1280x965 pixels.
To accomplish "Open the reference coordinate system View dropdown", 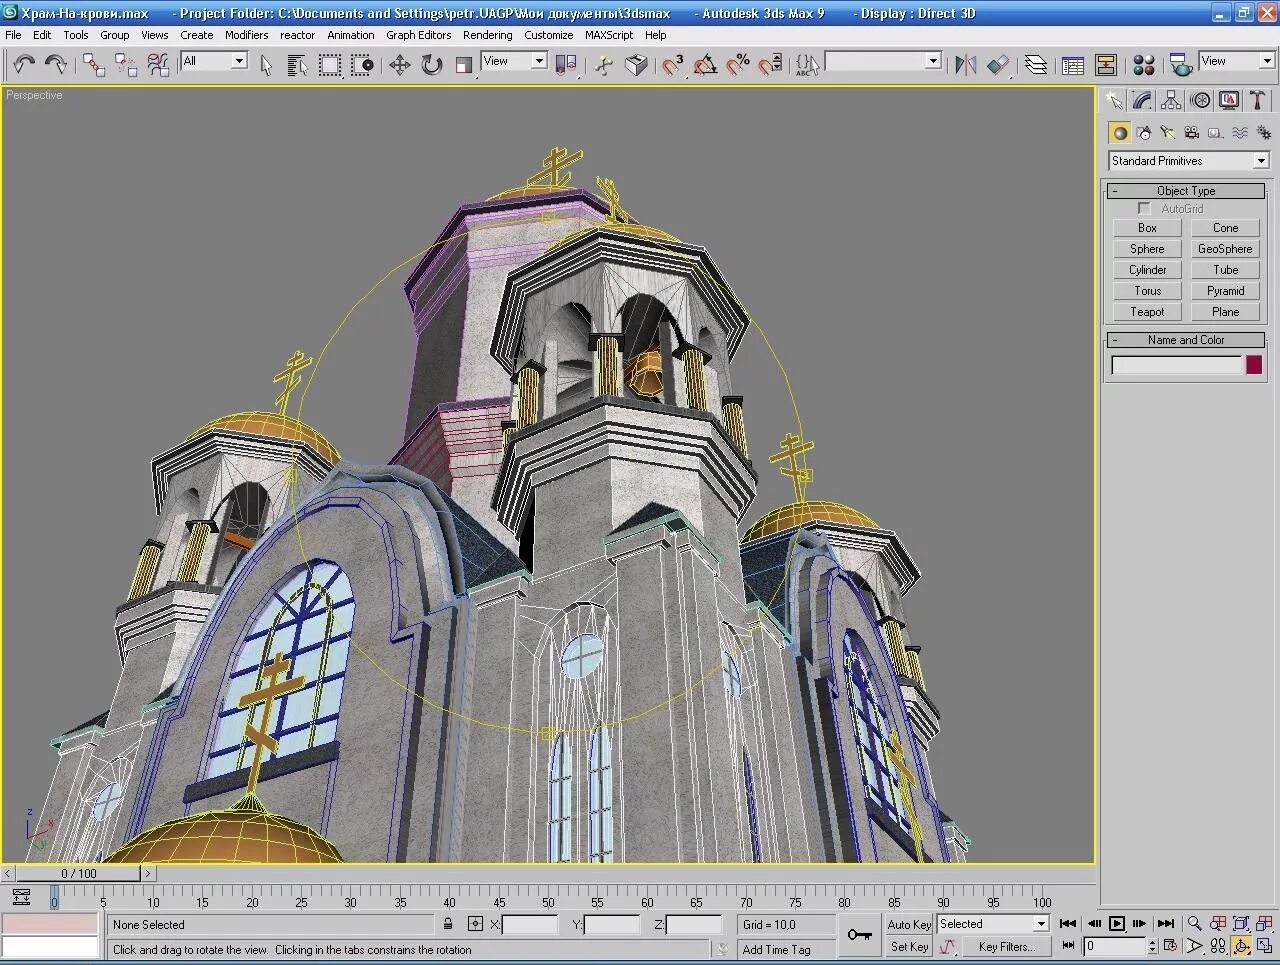I will click(514, 61).
